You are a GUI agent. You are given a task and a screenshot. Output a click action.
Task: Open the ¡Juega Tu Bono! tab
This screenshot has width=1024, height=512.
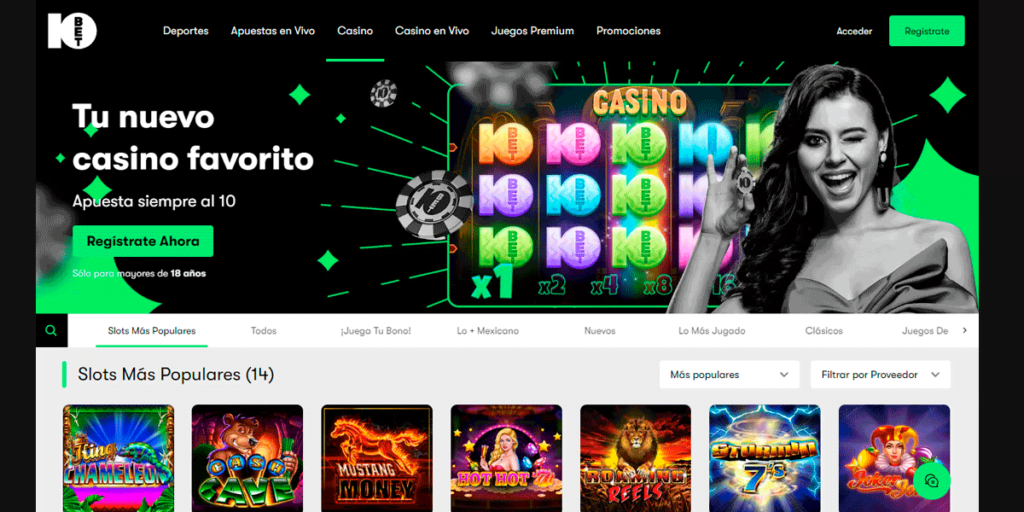click(376, 331)
